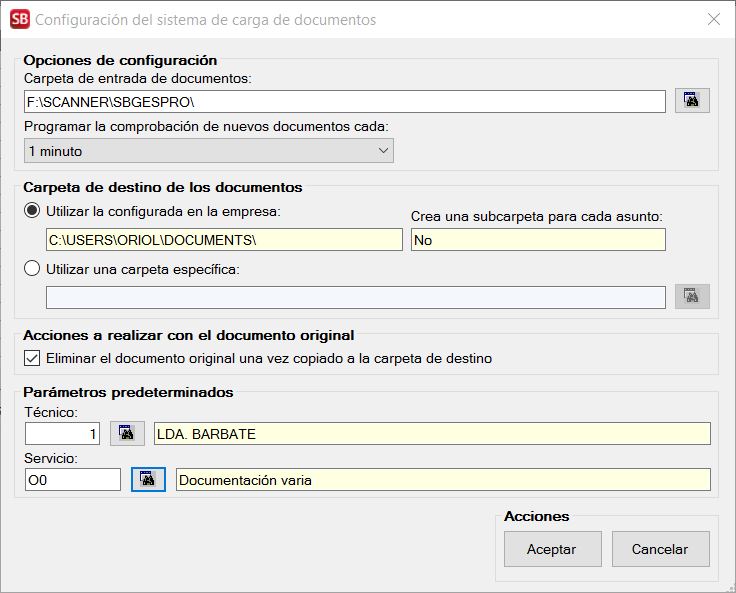This screenshot has width=736, height=593.
Task: Open the Servicio search lookup
Action: coord(149,480)
